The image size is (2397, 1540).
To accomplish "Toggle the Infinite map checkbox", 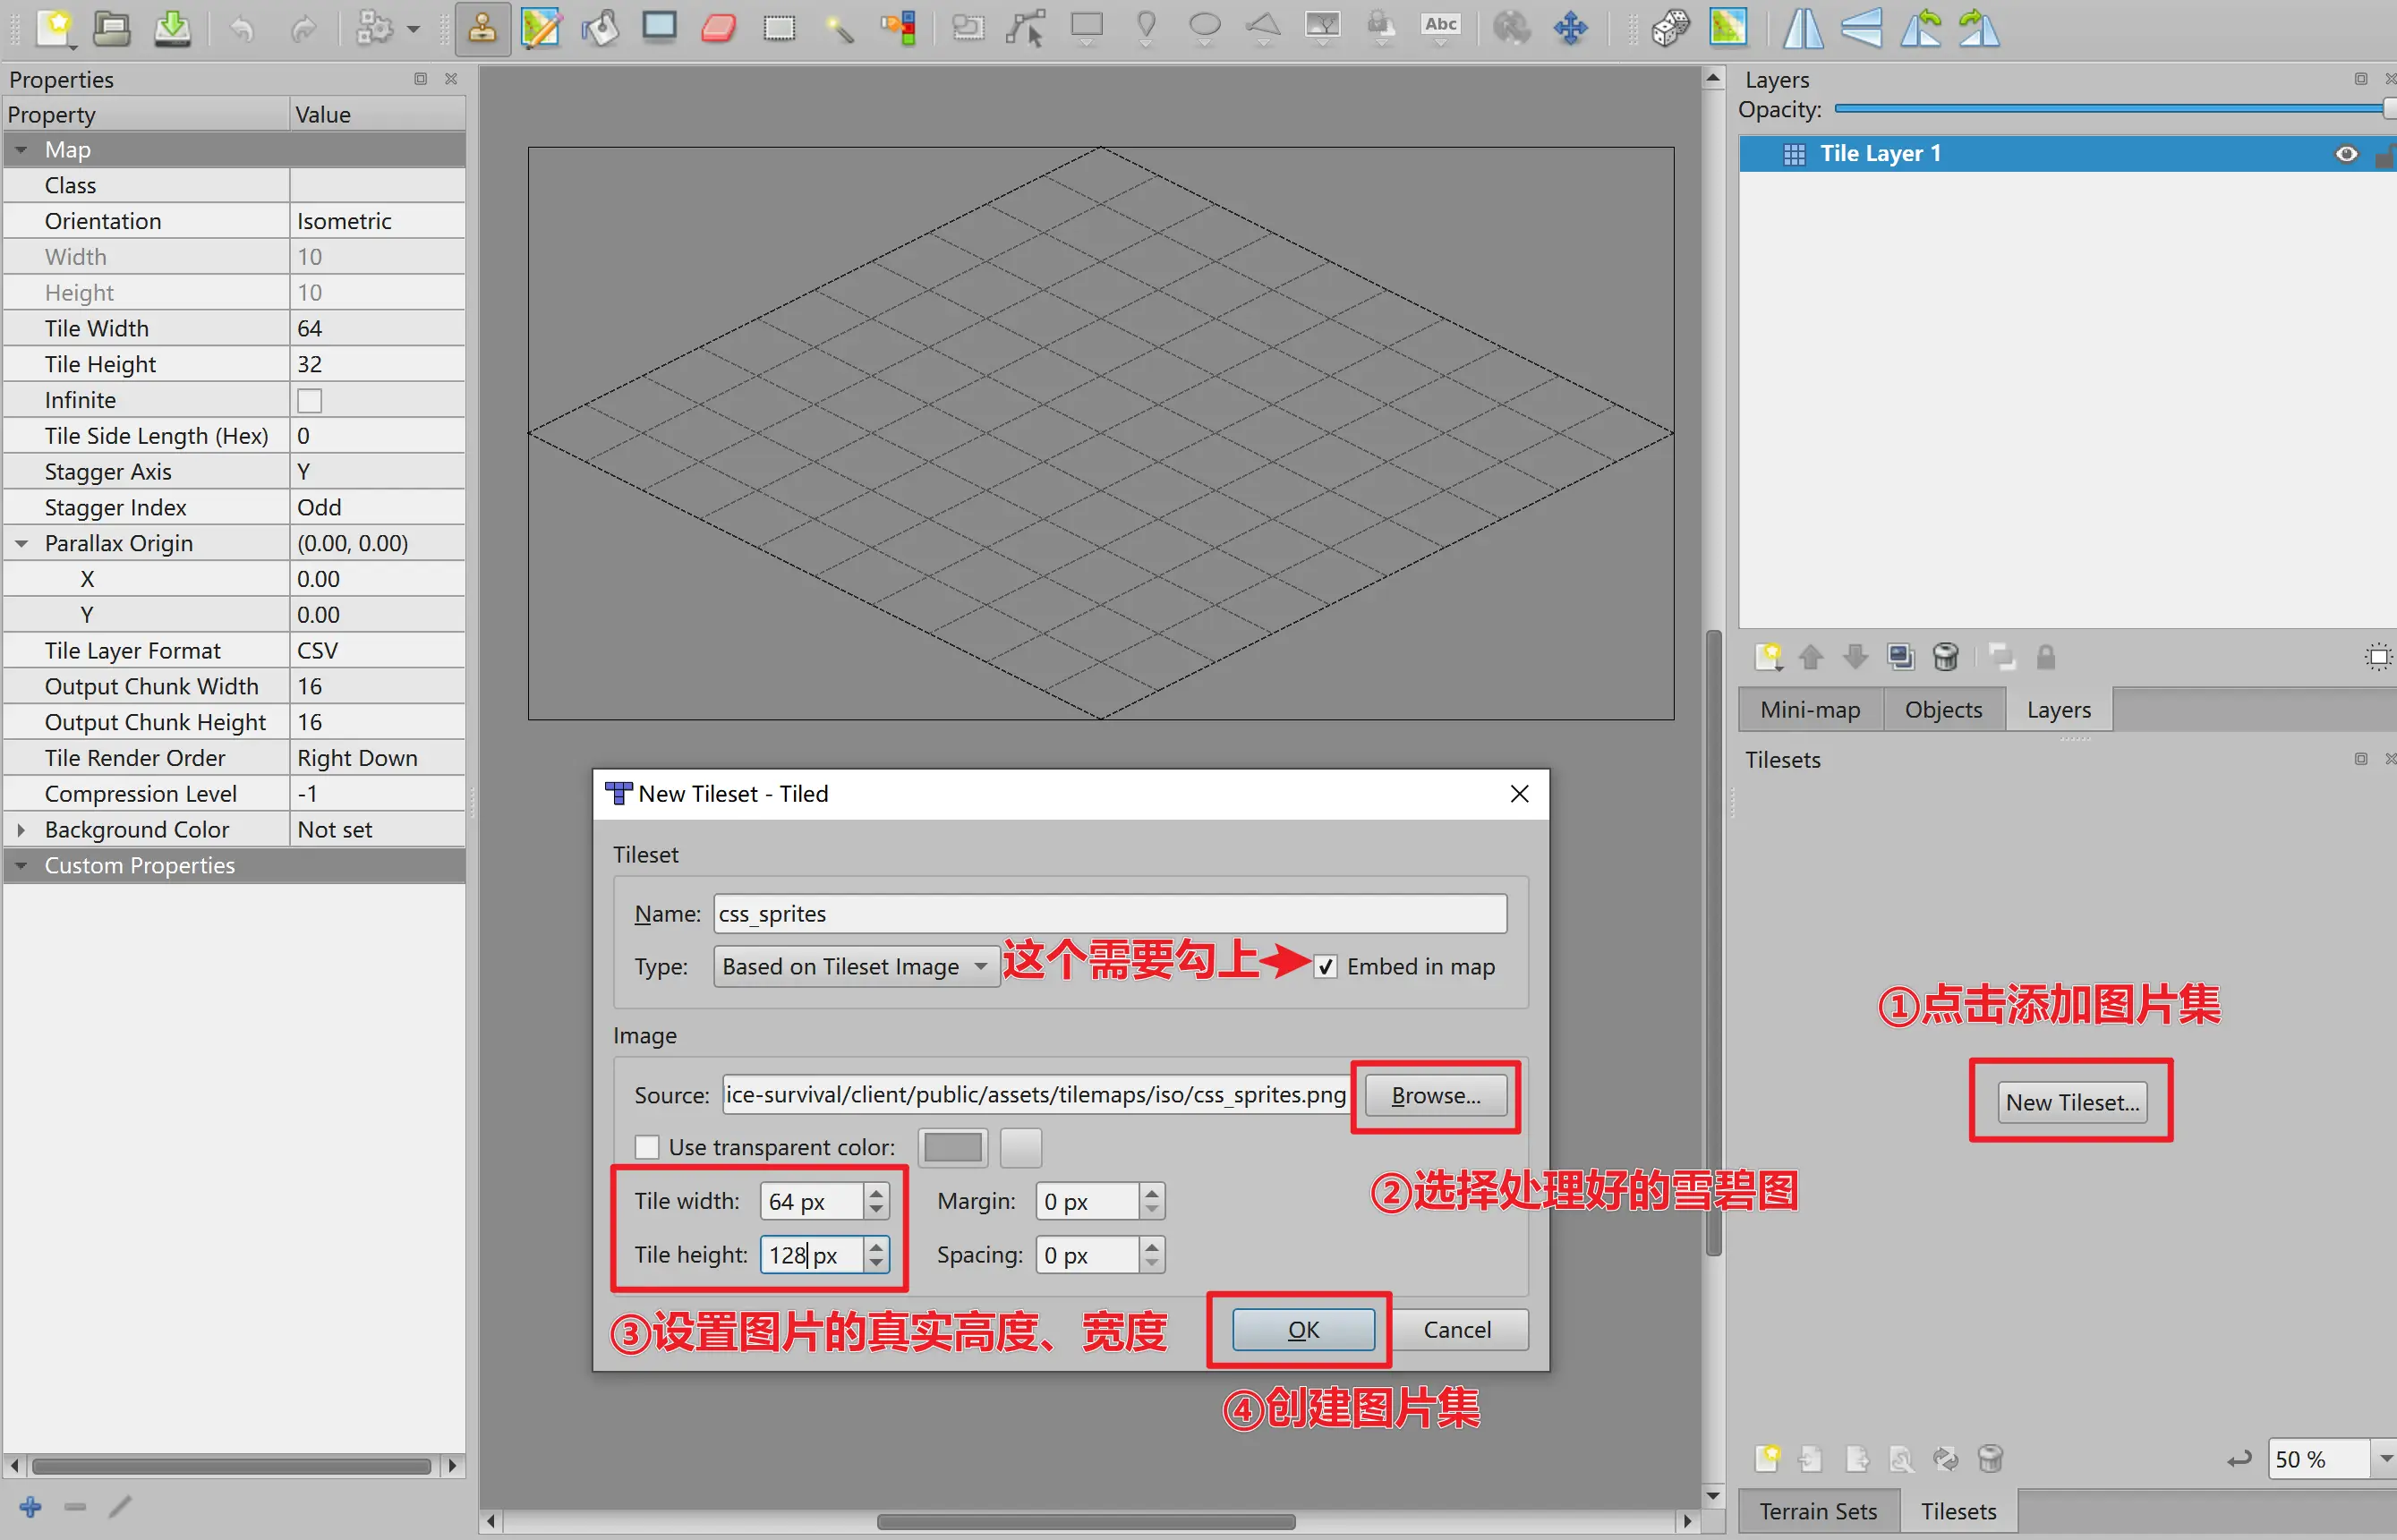I will point(310,400).
